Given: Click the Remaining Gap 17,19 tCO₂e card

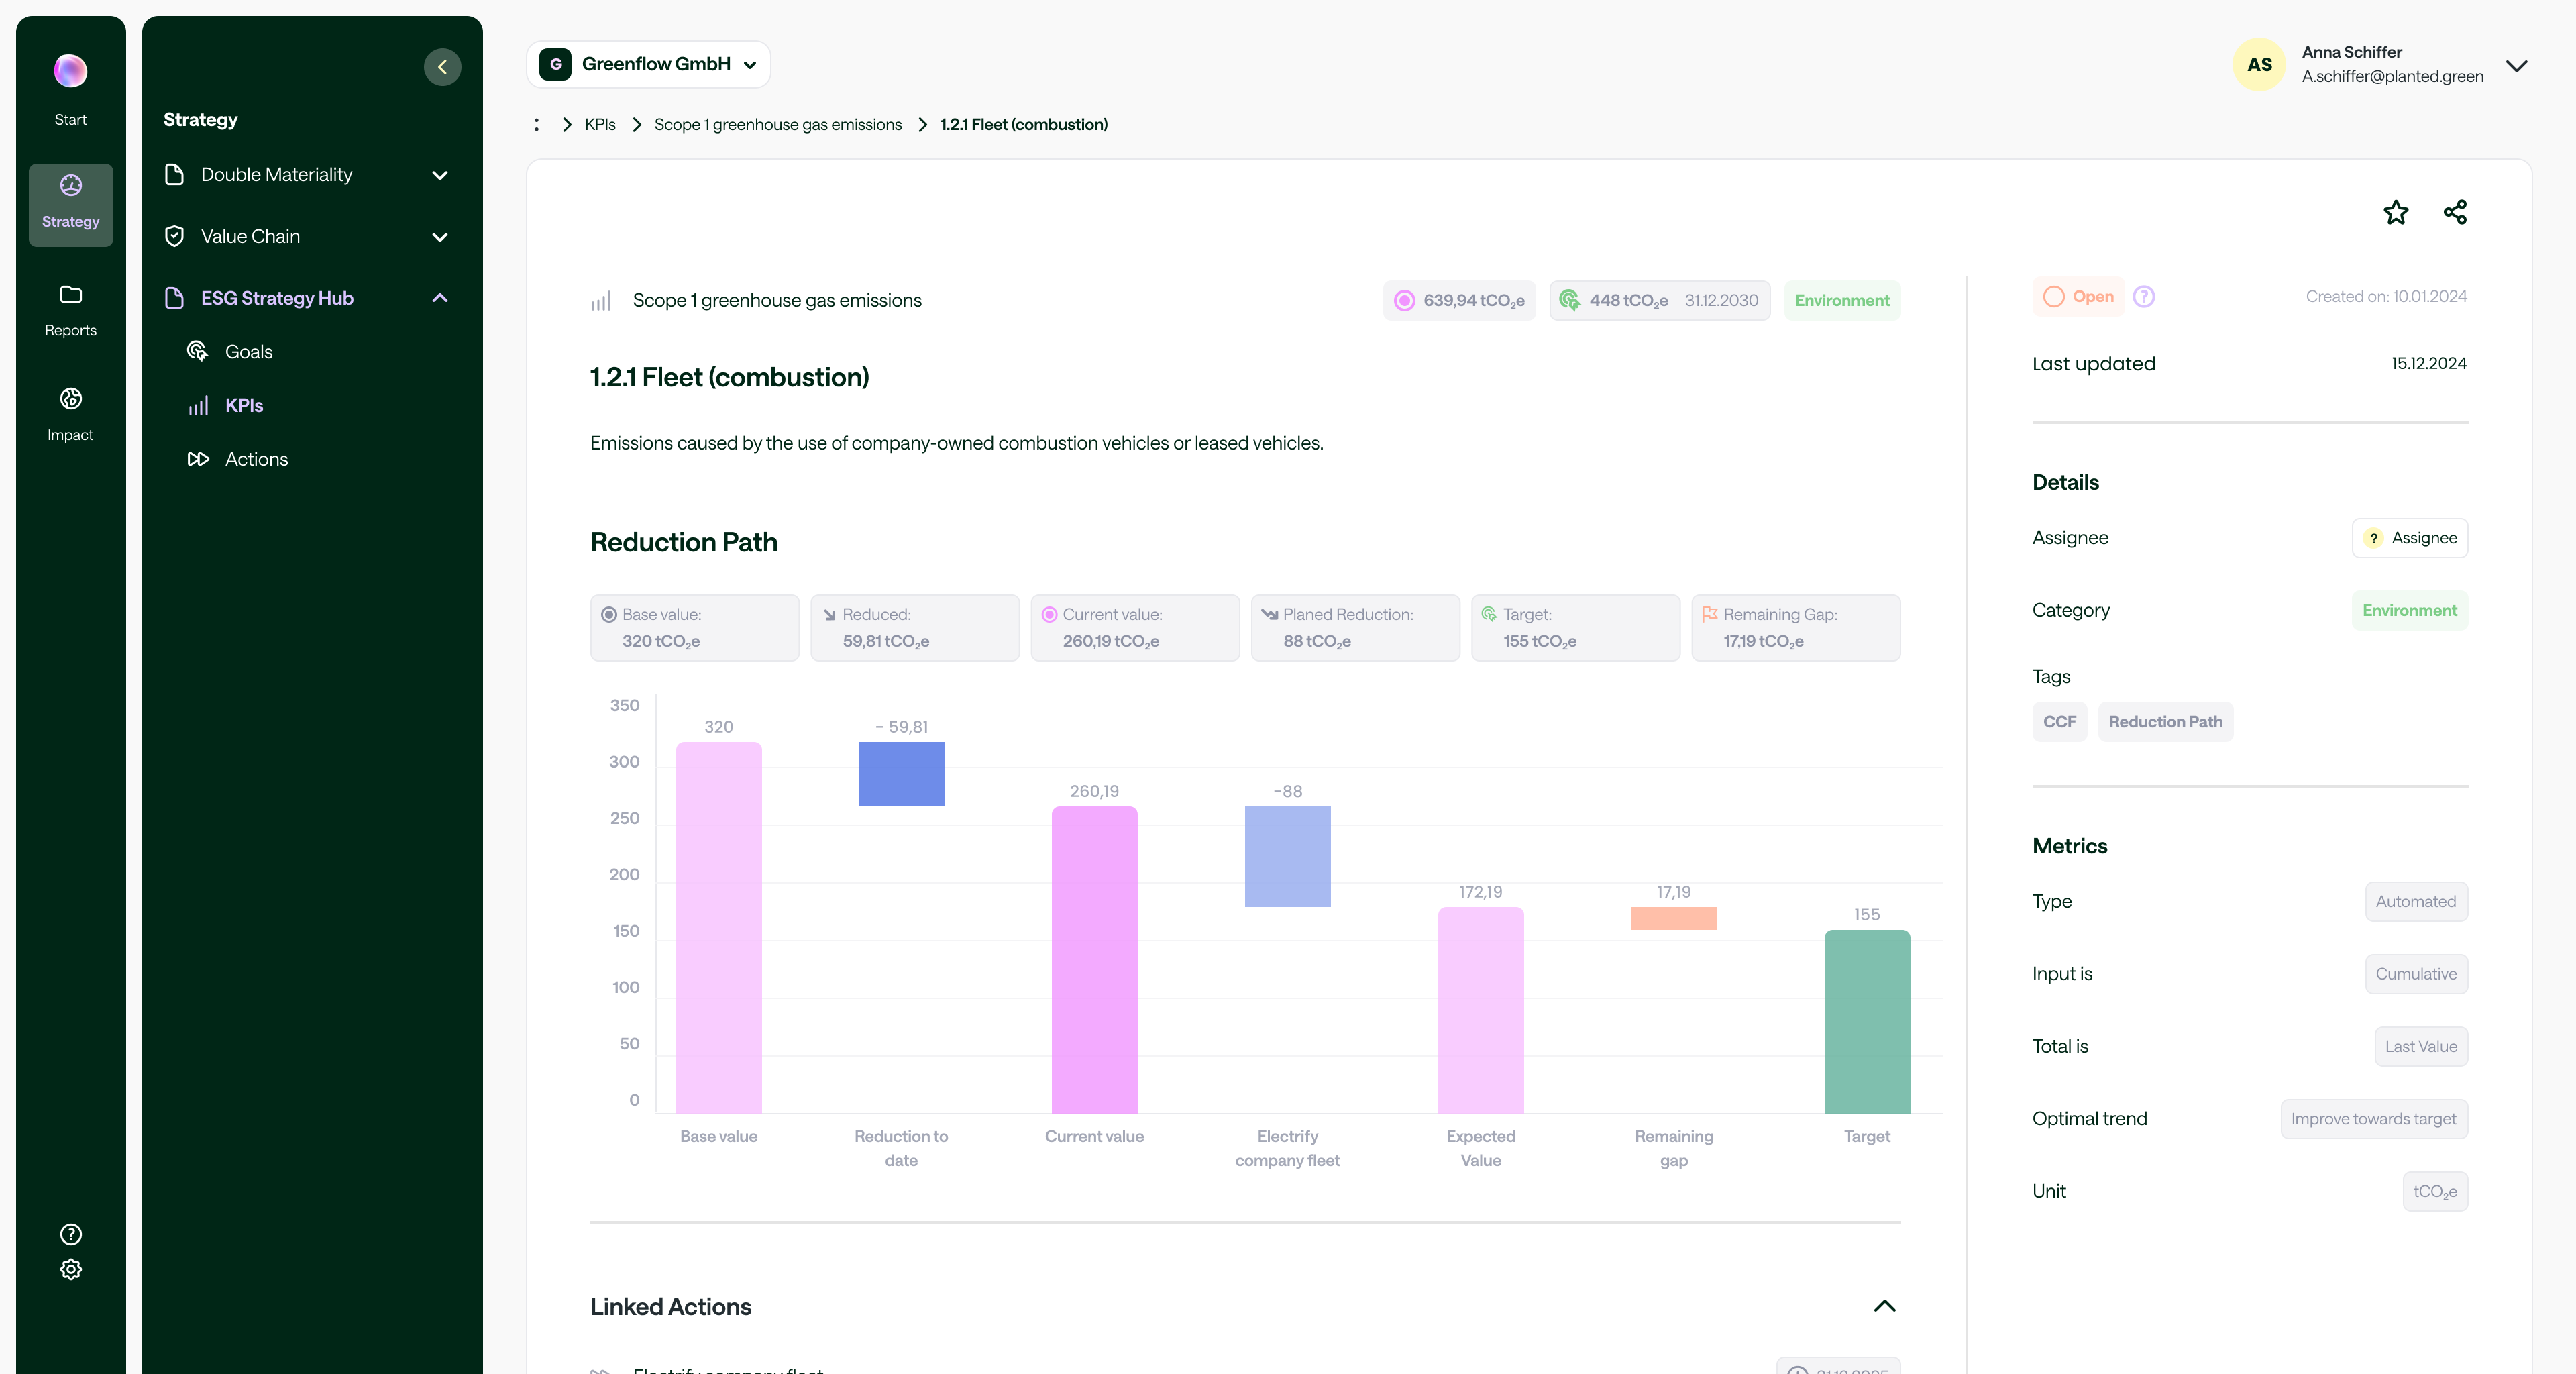Looking at the screenshot, I should point(1796,628).
